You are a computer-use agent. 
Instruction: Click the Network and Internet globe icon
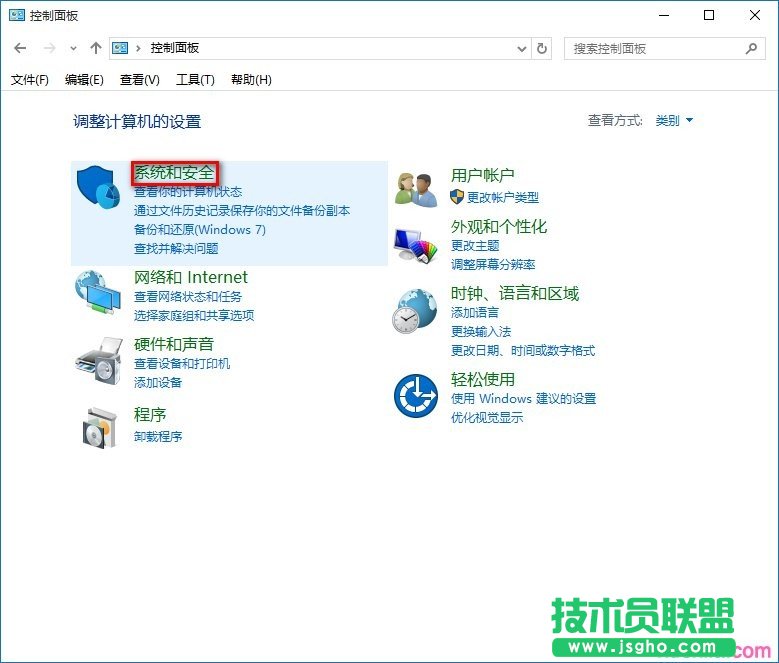(x=99, y=292)
